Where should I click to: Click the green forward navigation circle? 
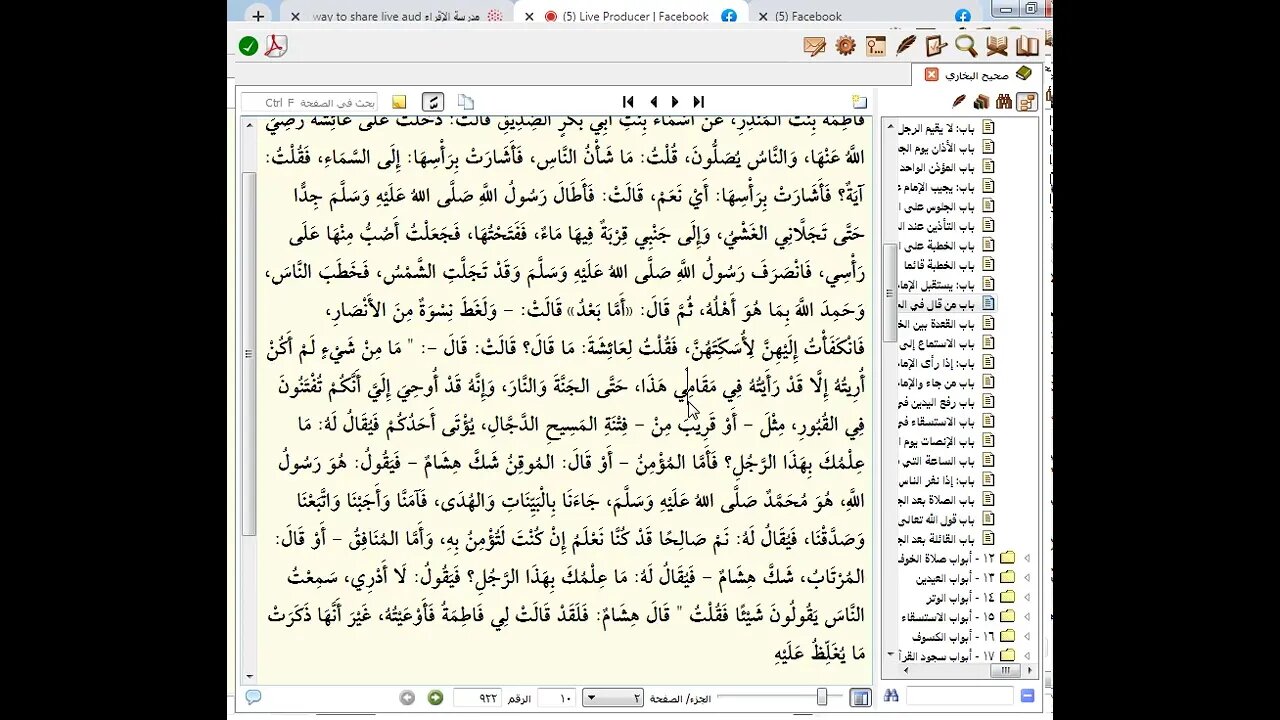coord(435,698)
